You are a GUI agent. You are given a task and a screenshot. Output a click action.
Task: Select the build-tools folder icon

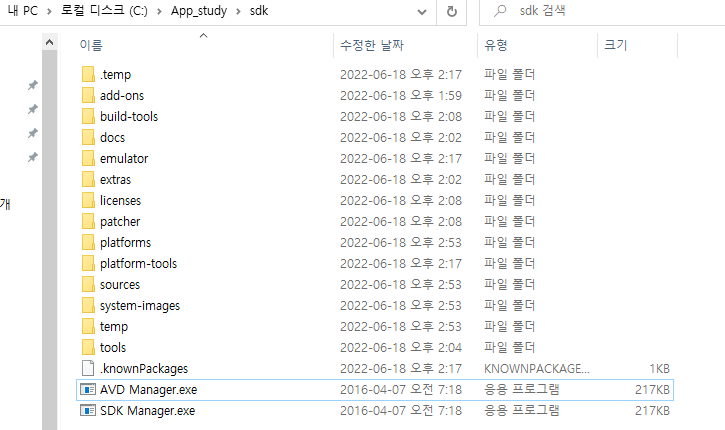88,116
